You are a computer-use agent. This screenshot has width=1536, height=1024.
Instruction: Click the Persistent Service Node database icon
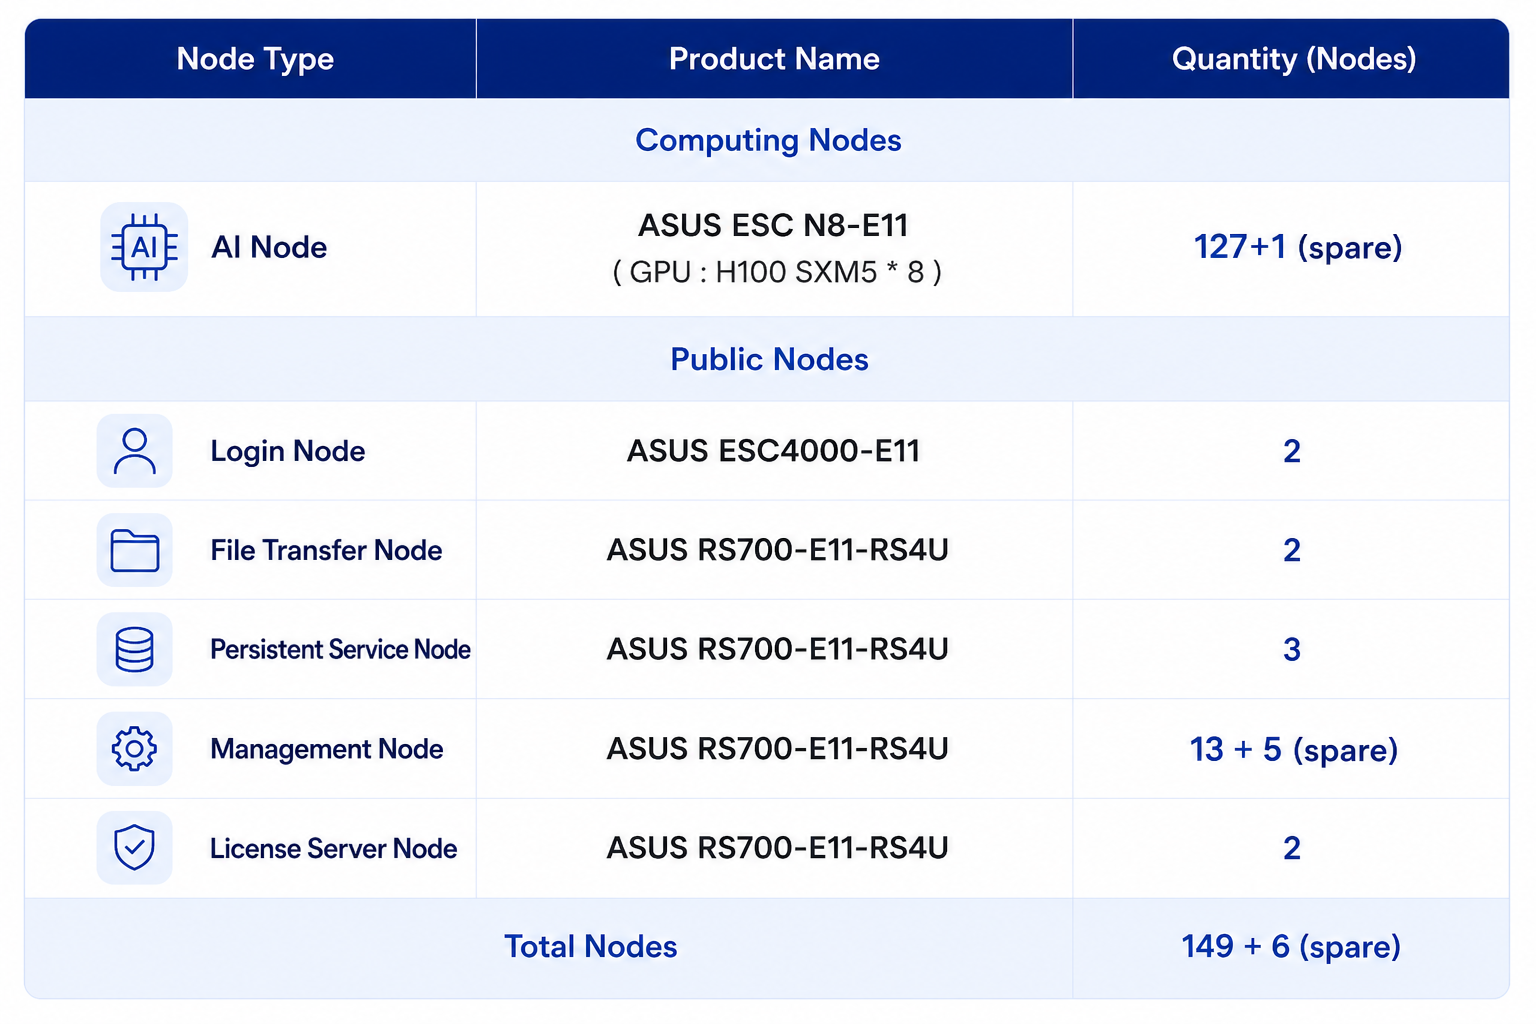point(134,649)
